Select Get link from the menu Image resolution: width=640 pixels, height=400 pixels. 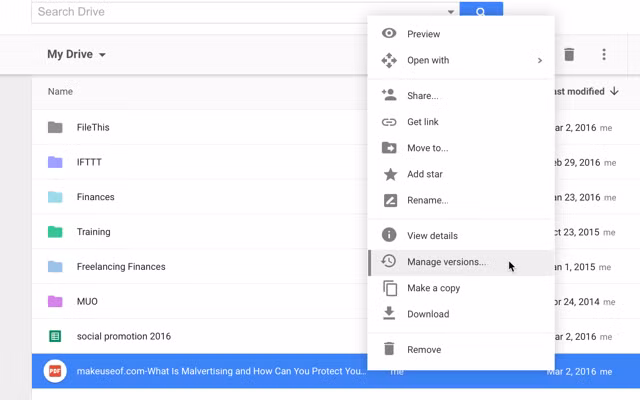pos(422,122)
